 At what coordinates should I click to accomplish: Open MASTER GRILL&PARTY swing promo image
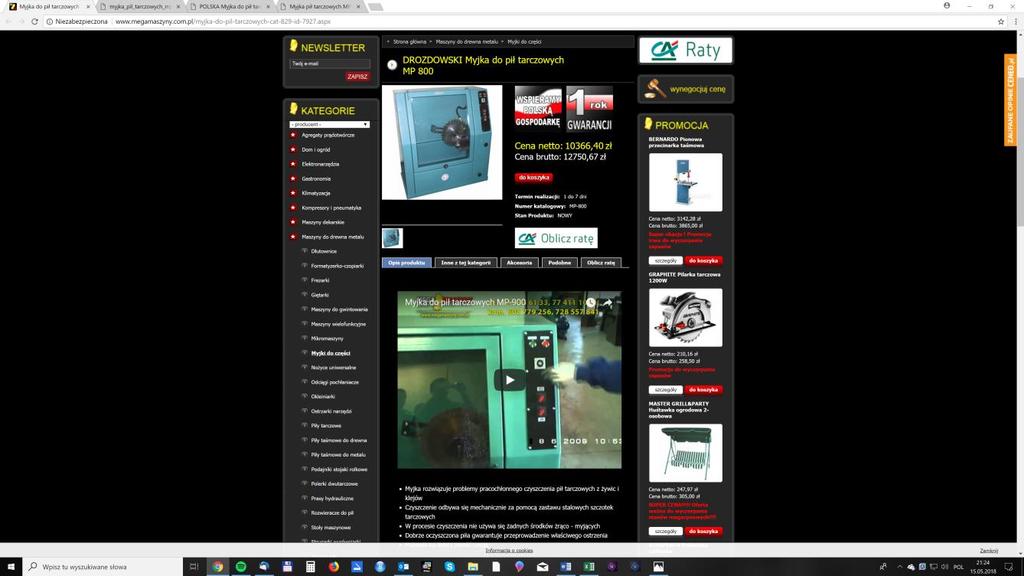tap(685, 453)
